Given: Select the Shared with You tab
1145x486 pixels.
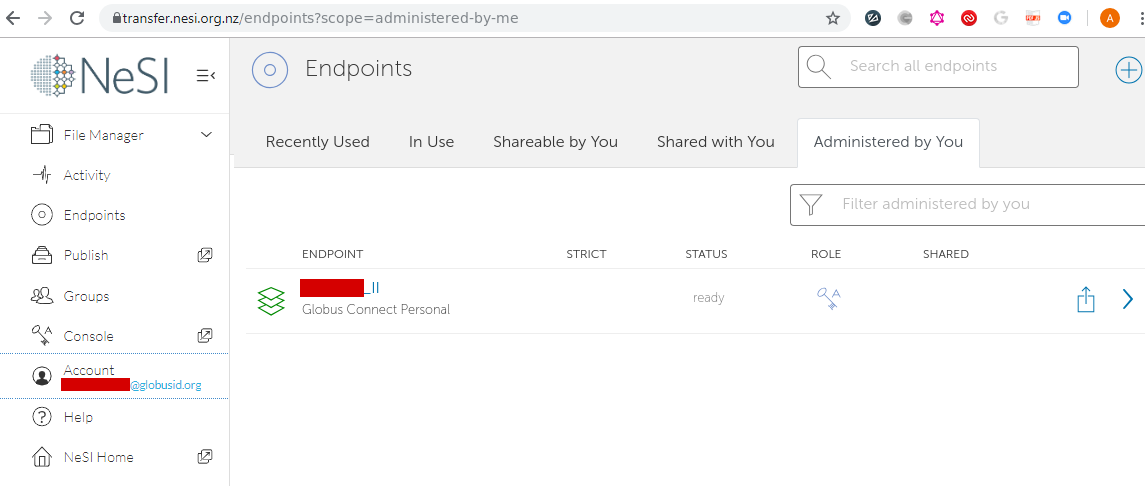Looking at the screenshot, I should tap(715, 142).
